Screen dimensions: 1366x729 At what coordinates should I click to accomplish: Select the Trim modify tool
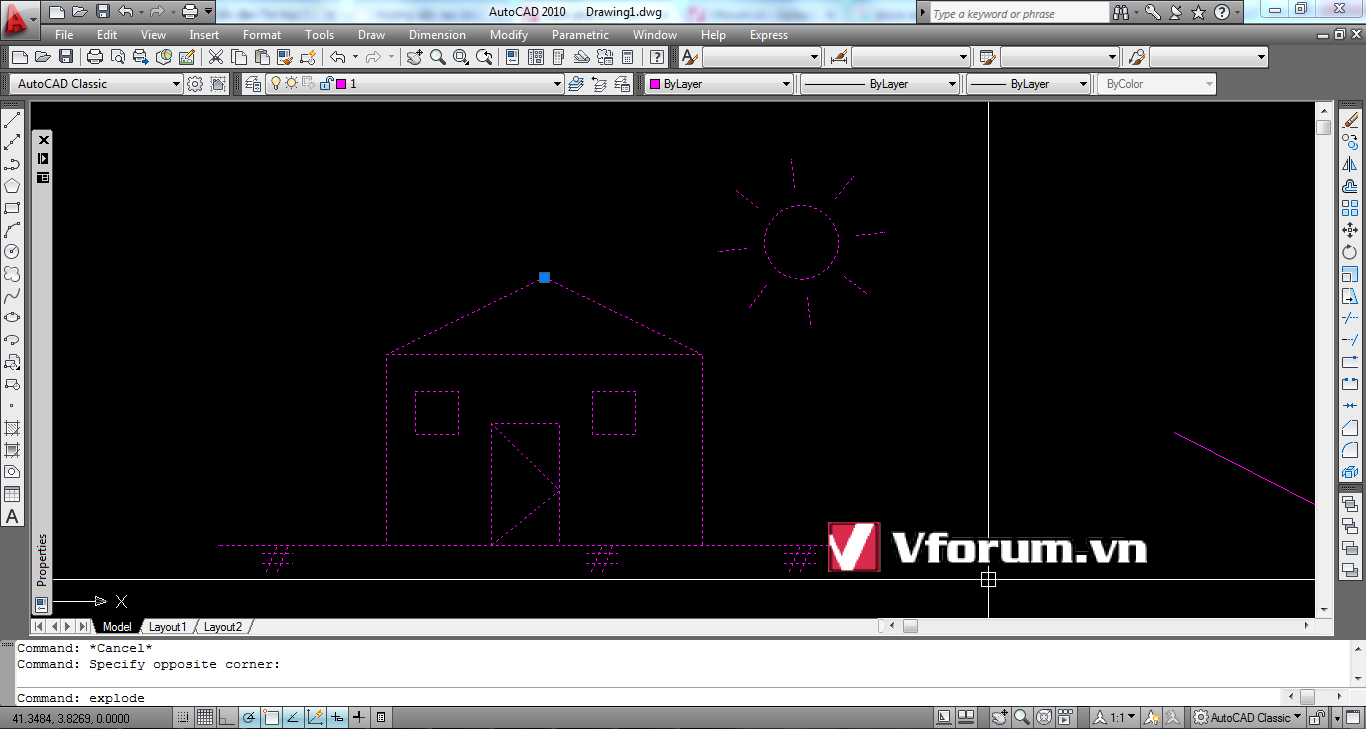coord(1350,318)
